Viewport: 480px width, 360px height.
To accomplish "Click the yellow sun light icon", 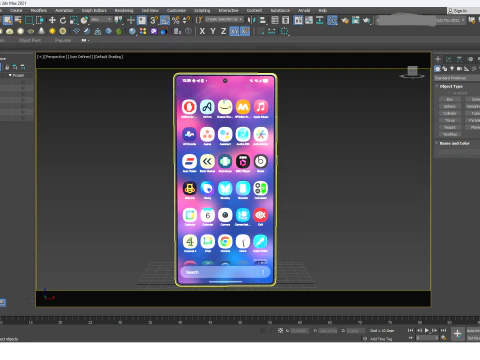I will point(52,31).
